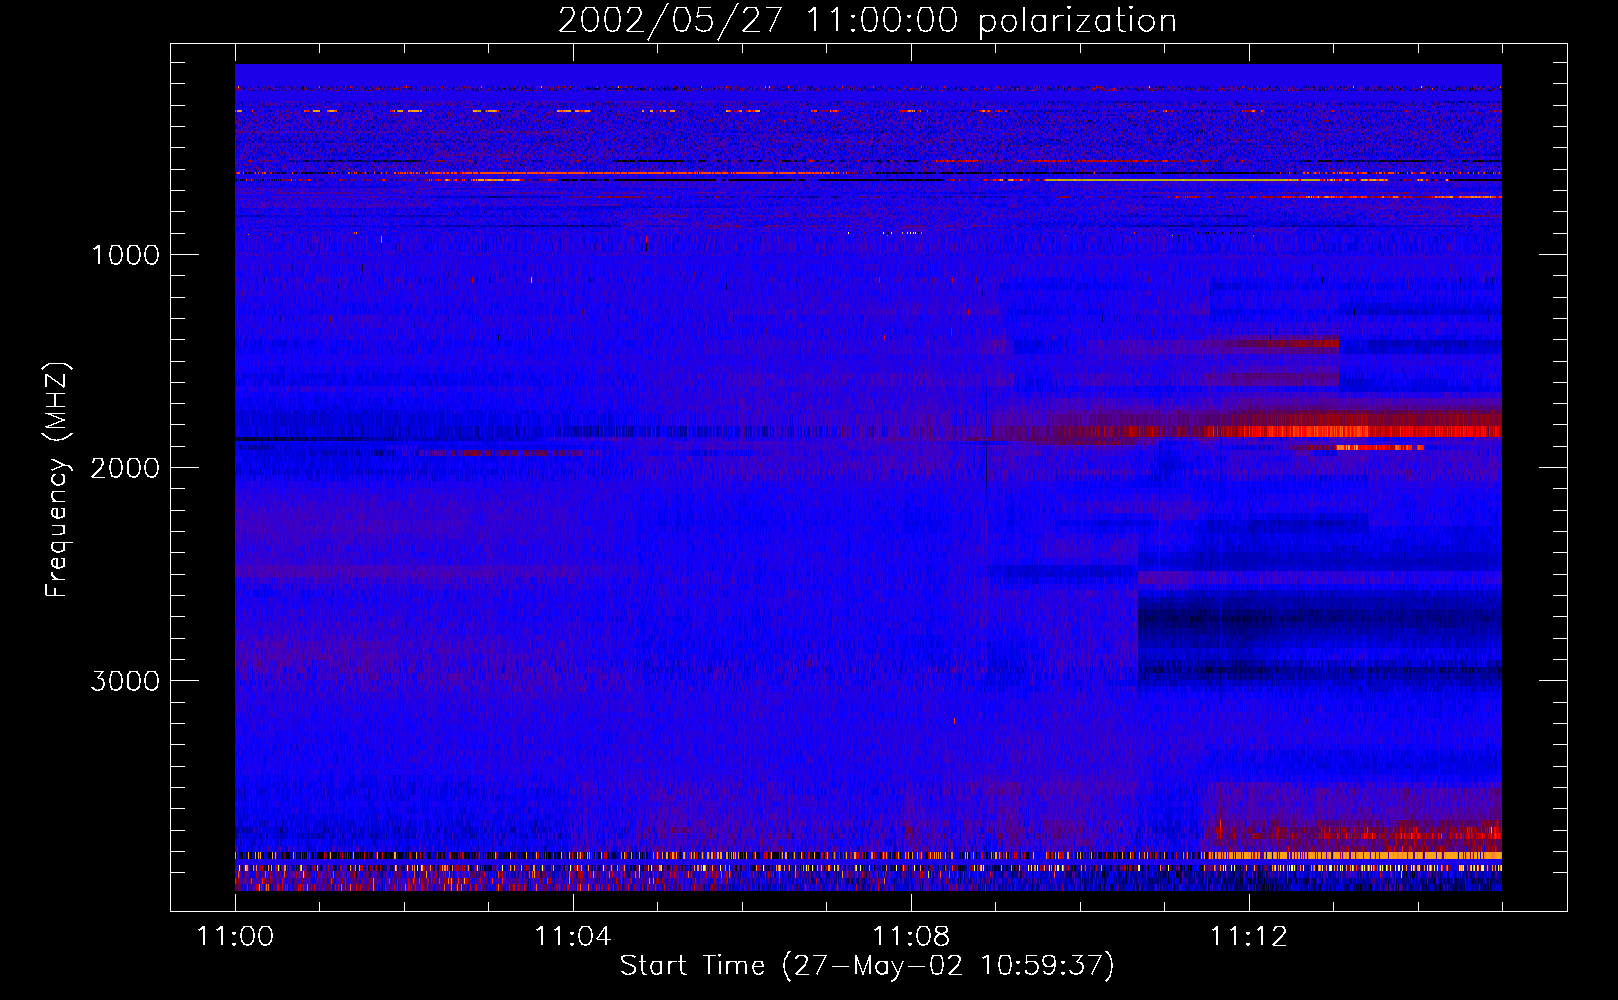Select the 'Frequency (MHZ)' axis label

click(x=57, y=480)
